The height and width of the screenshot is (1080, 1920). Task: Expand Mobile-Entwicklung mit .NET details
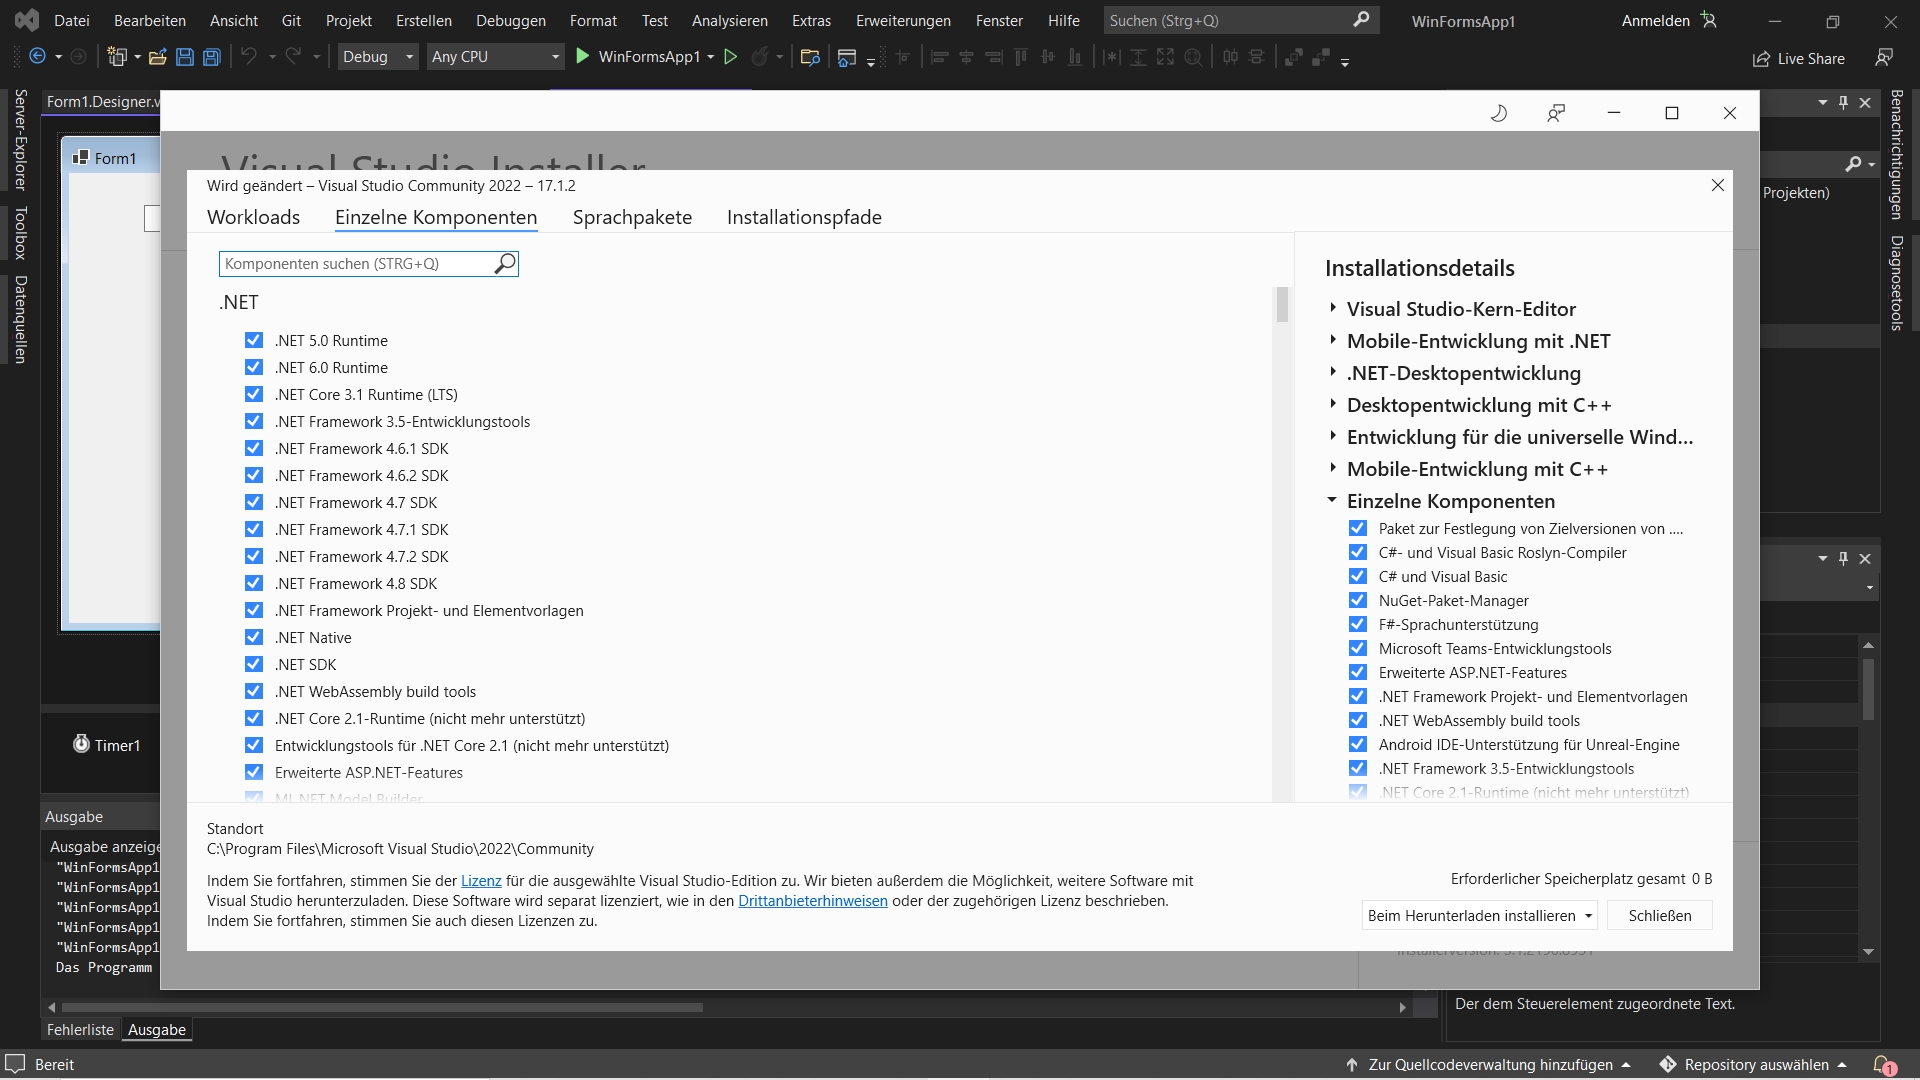tap(1333, 340)
